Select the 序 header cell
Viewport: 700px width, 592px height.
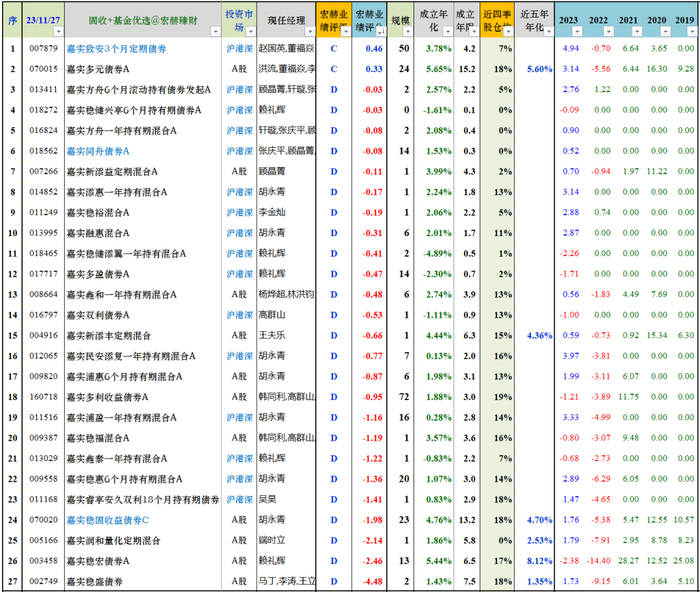pyautogui.click(x=12, y=20)
